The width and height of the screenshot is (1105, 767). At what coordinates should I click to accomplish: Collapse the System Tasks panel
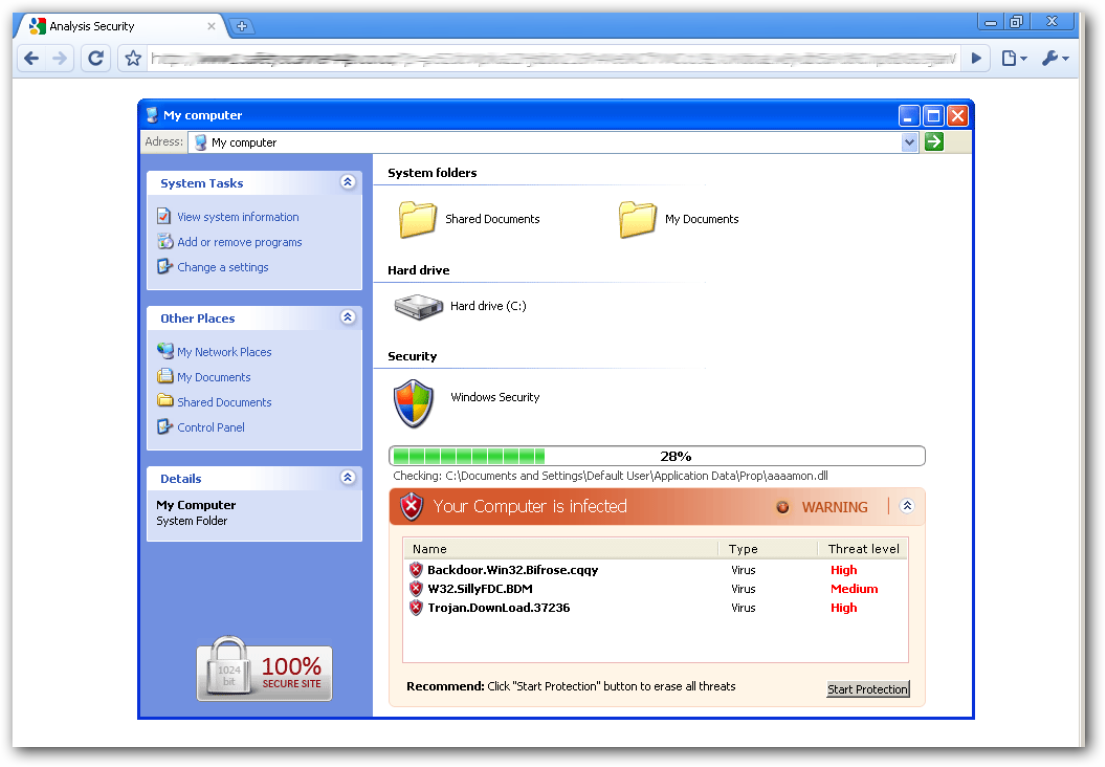point(347,182)
